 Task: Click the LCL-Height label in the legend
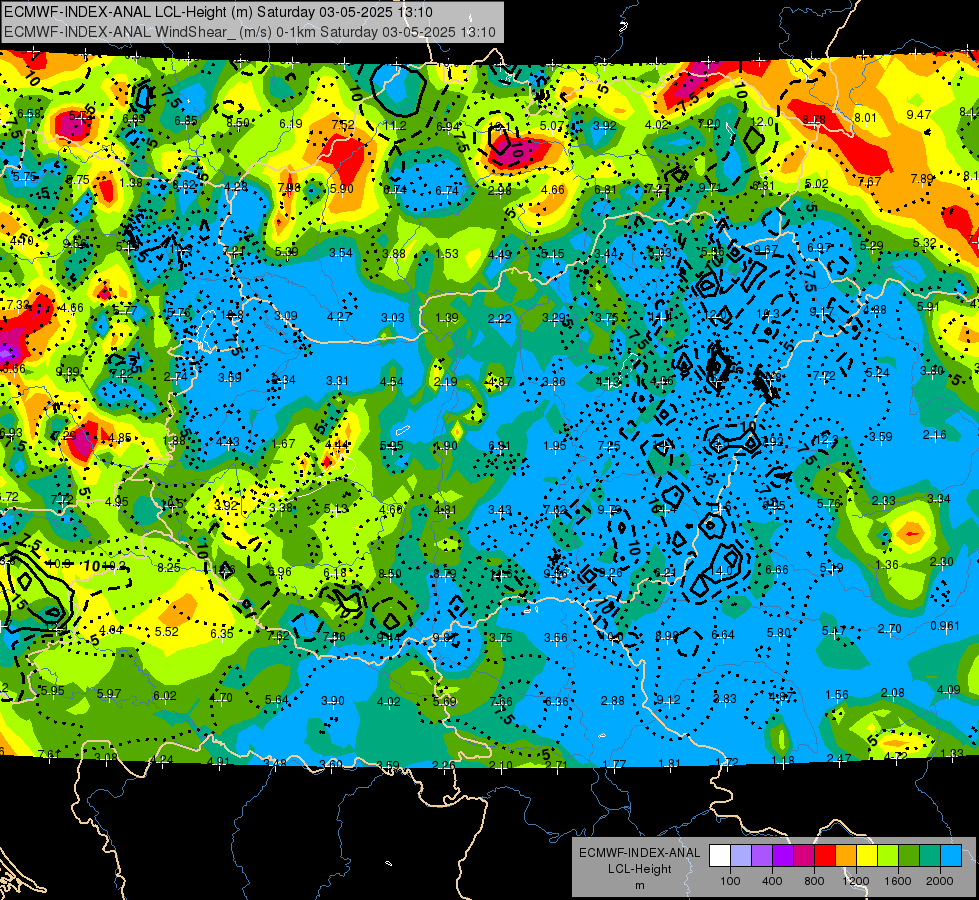click(639, 869)
